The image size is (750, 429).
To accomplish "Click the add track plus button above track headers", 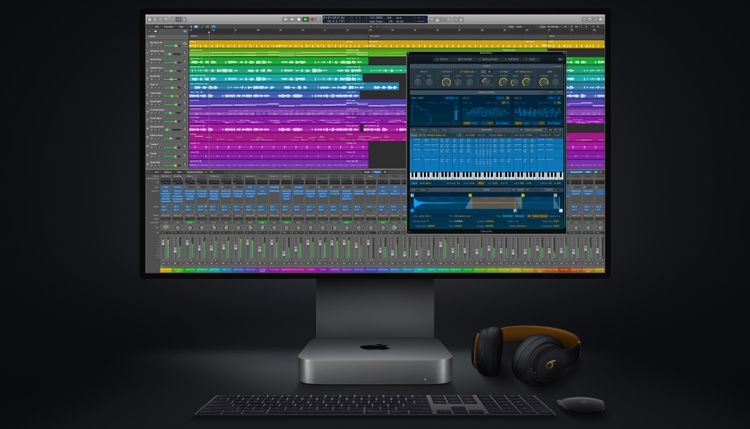I will point(150,32).
